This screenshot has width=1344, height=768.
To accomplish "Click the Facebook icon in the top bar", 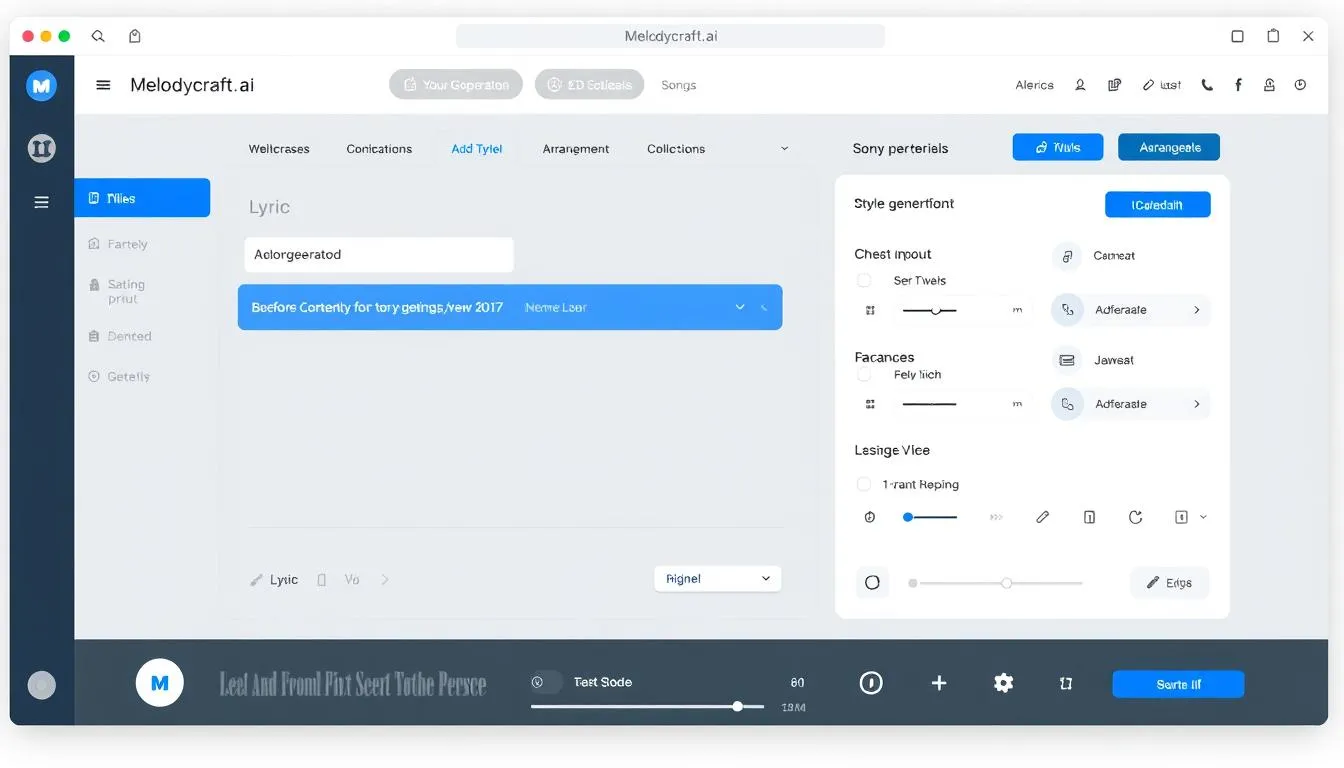I will pos(1238,85).
